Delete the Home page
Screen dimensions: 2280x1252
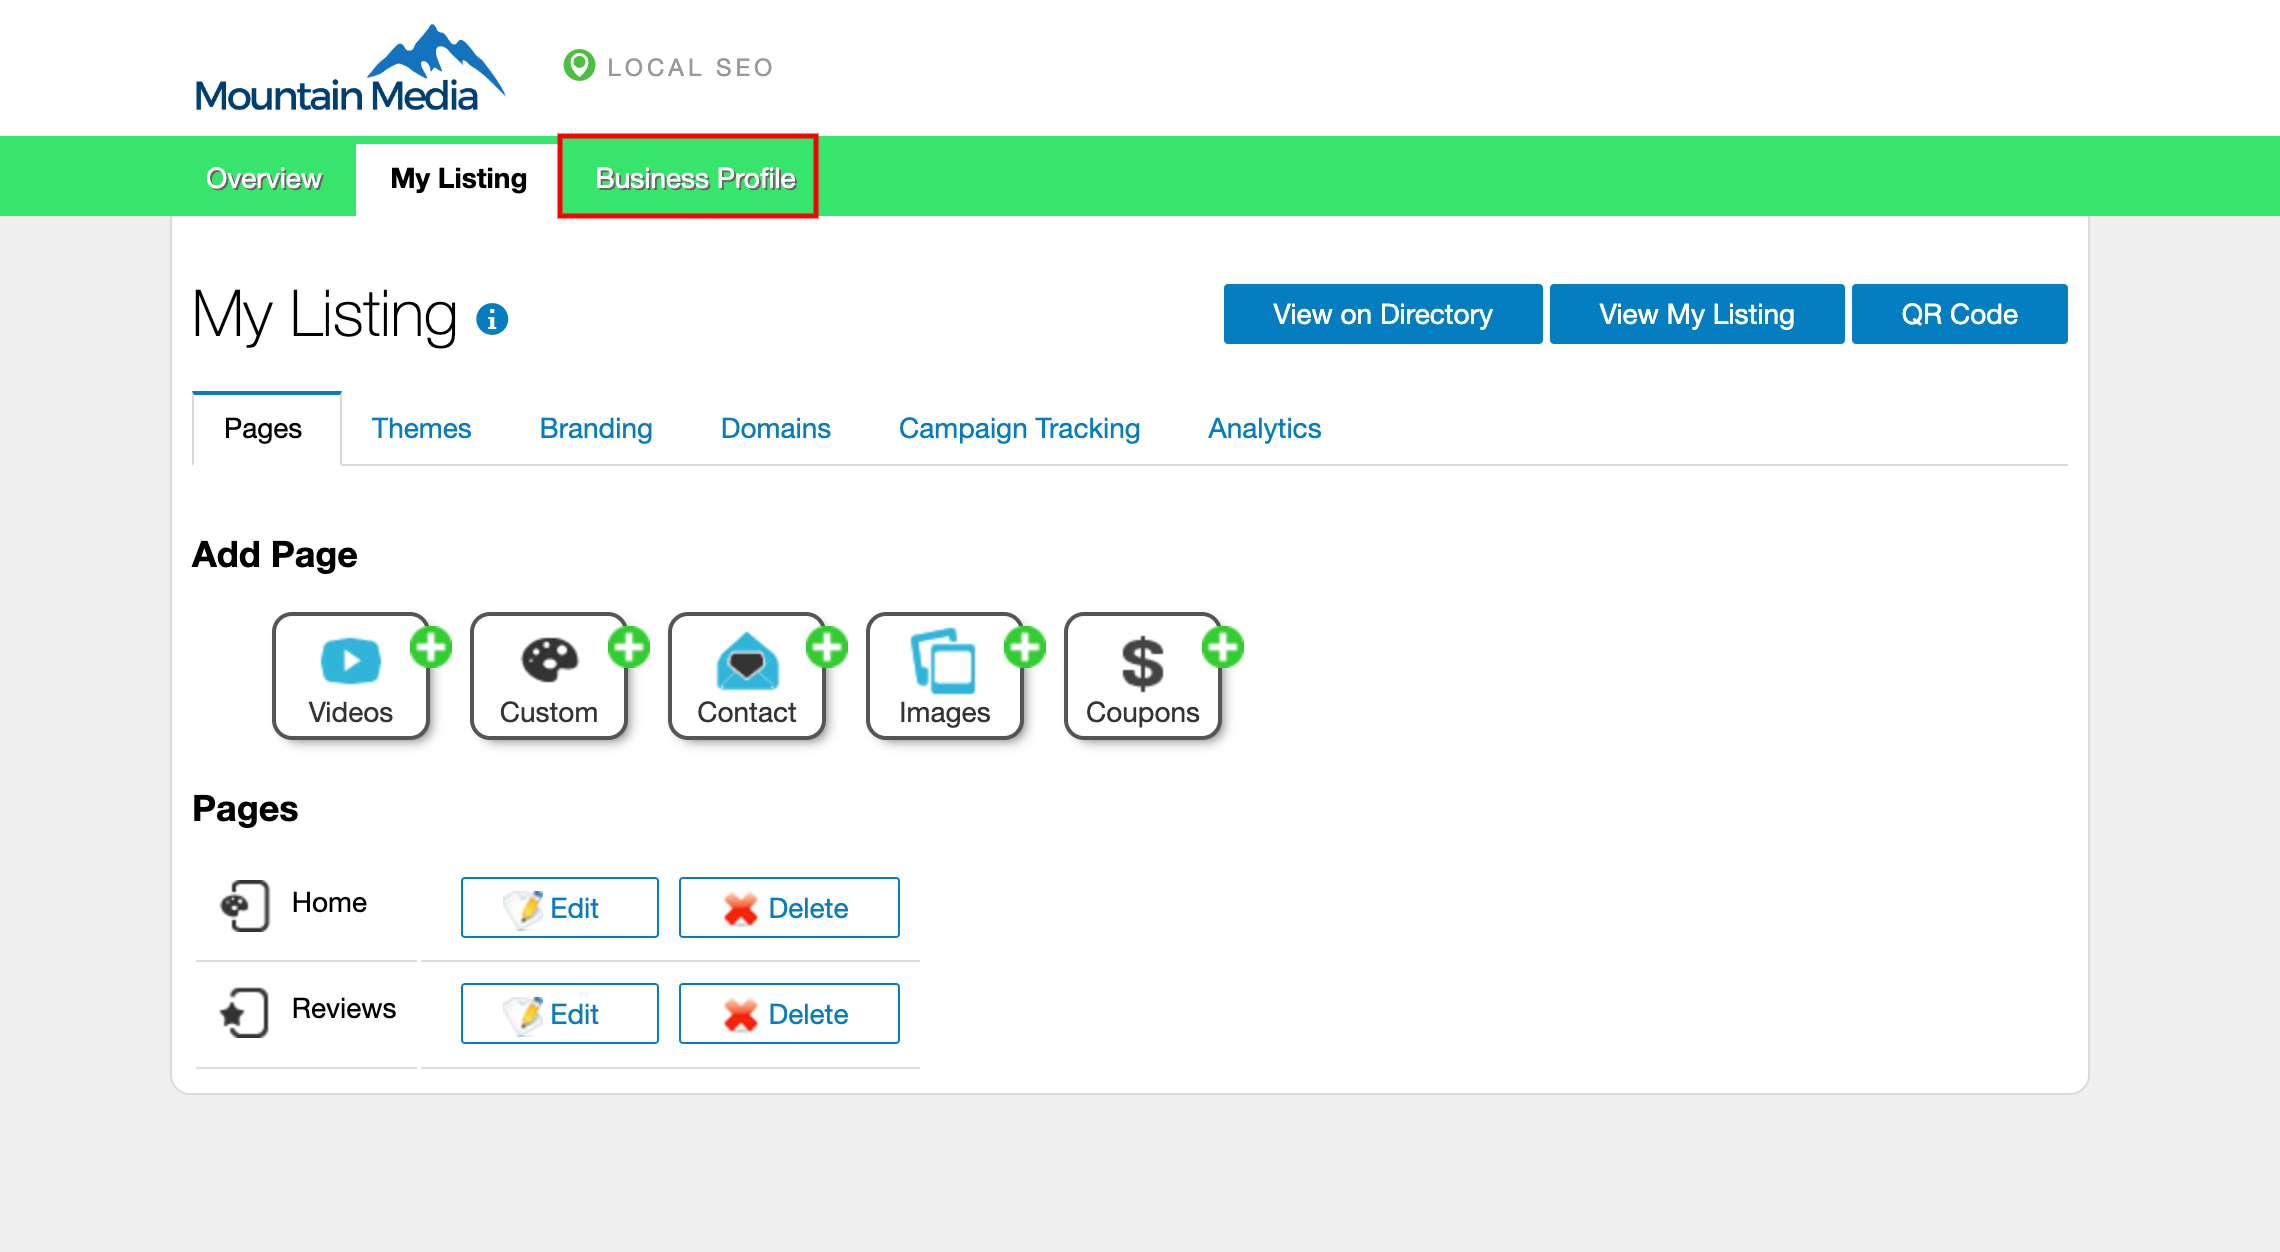[788, 907]
